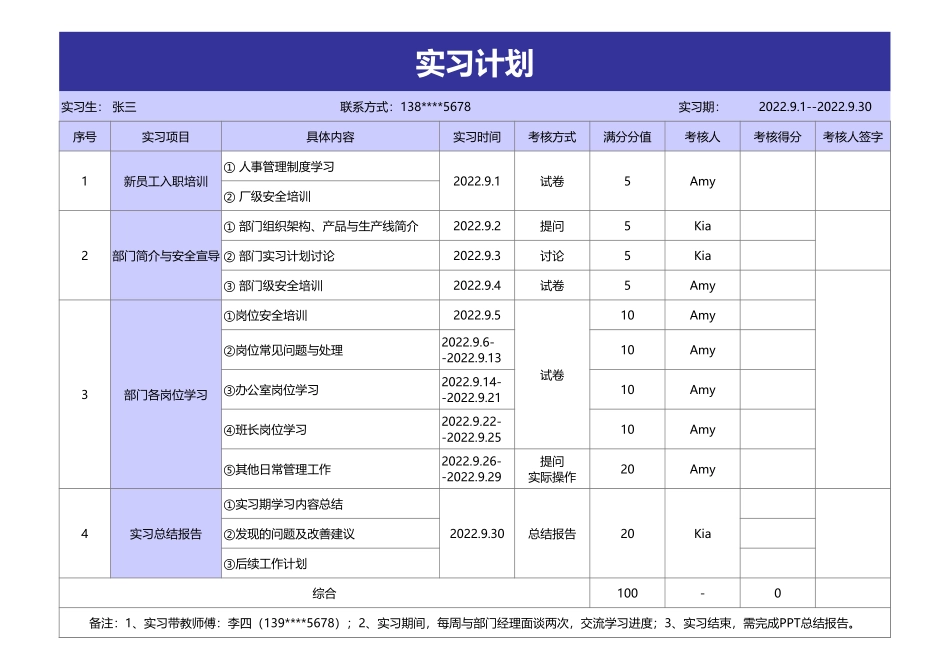The height and width of the screenshot is (672, 950).
Task: Click the 实习期: label
Action: 699,107
